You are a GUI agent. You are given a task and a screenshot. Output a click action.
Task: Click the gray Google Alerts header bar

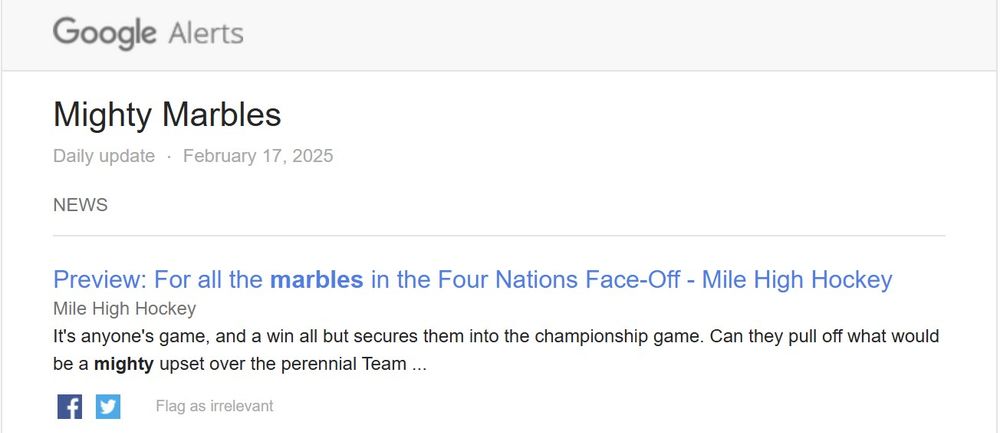[600, 35]
